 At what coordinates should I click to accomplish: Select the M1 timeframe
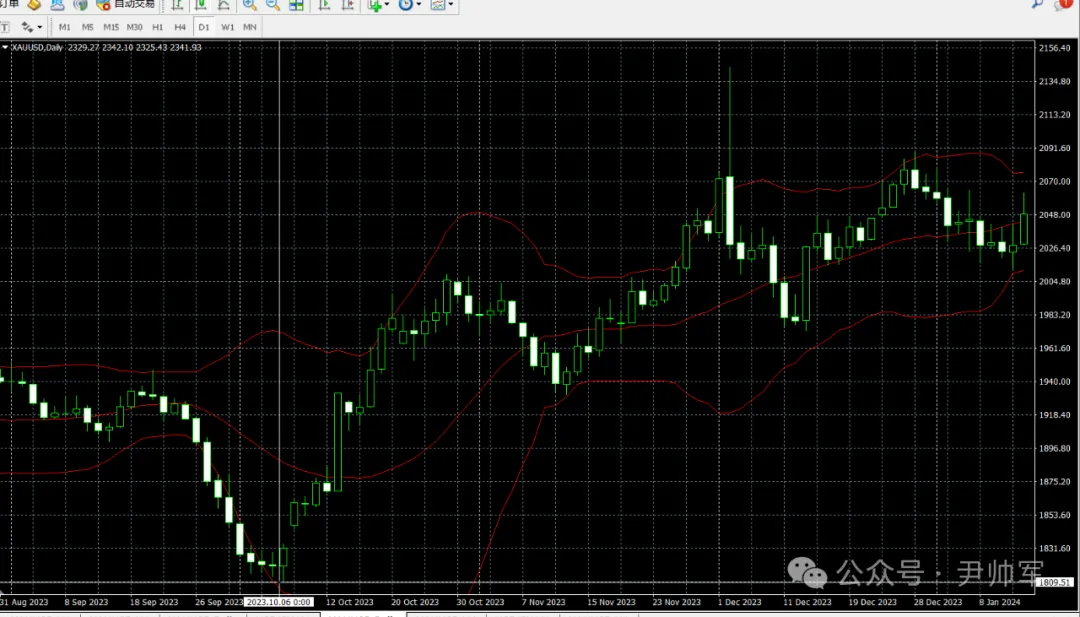tap(65, 27)
